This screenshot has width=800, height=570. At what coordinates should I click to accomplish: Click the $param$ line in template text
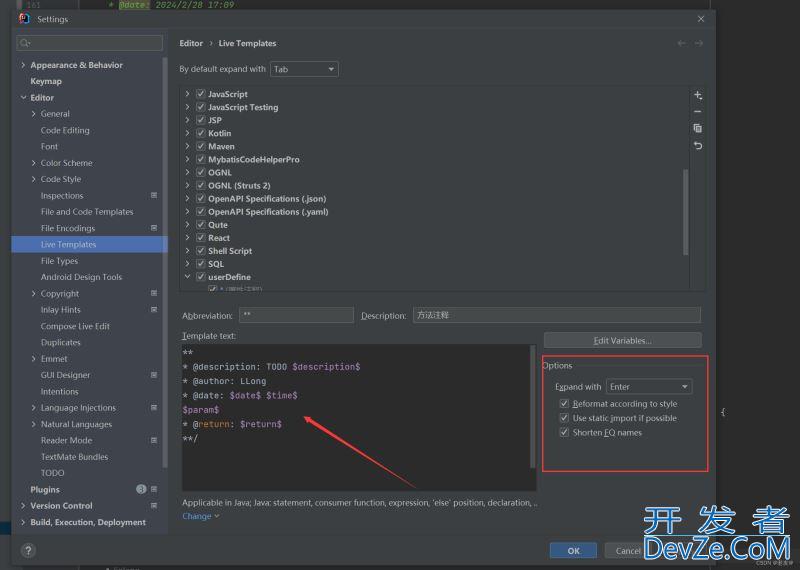201,410
